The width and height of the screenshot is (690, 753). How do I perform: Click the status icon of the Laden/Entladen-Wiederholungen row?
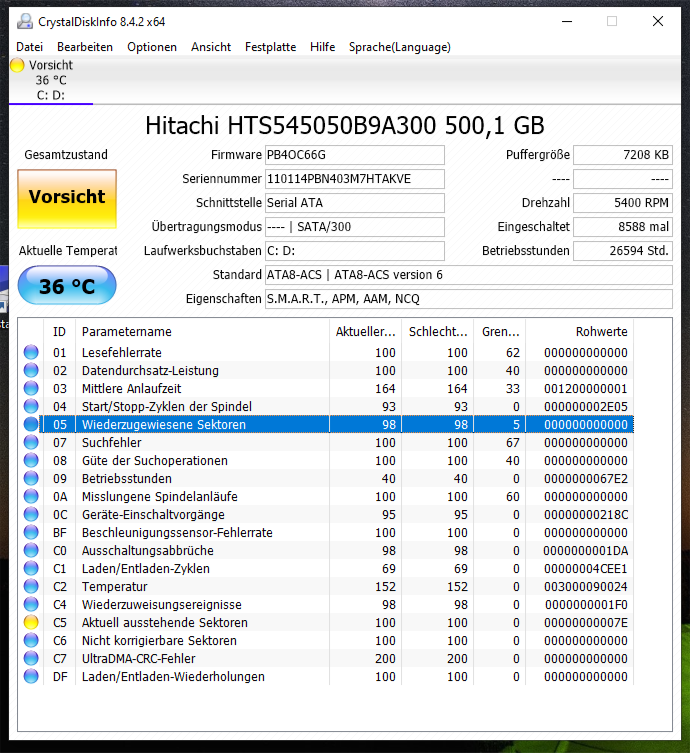[x=31, y=676]
